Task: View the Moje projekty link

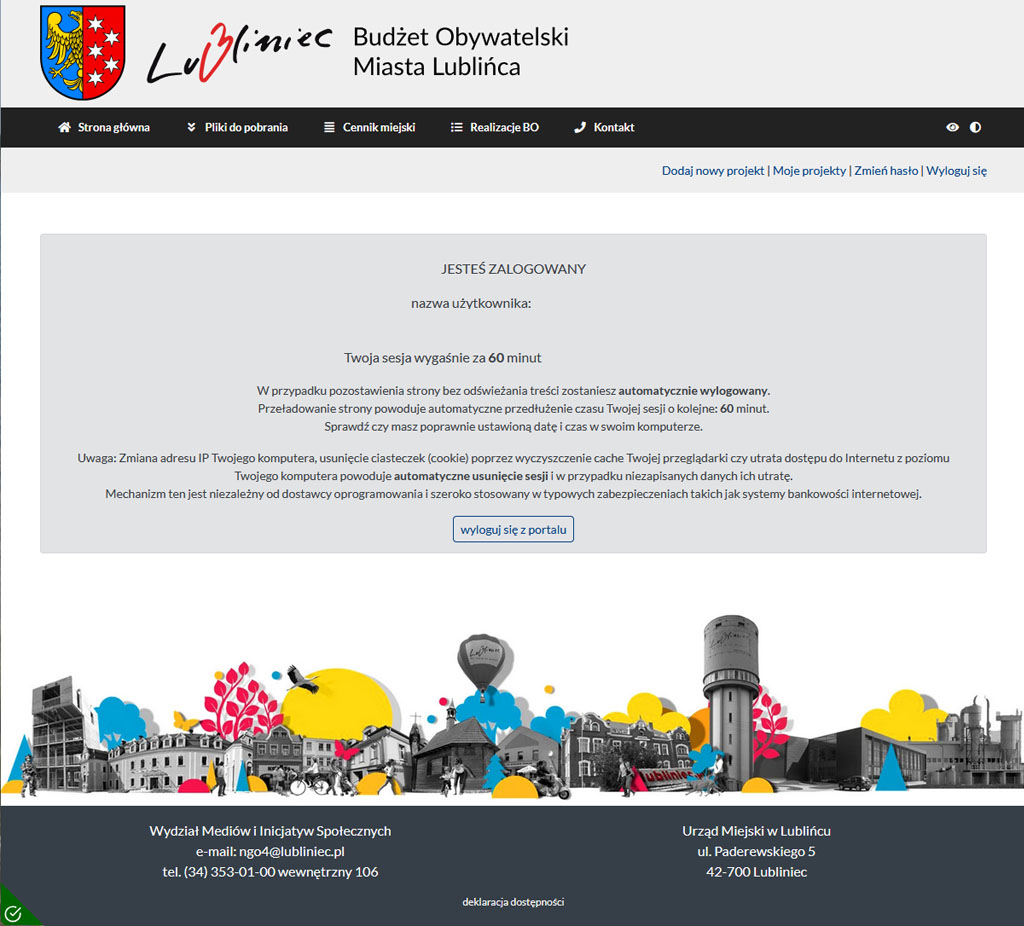Action: 809,171
